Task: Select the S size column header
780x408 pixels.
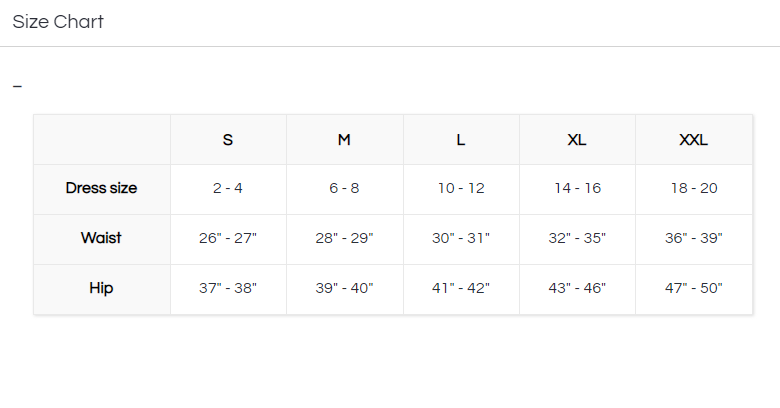Action: 228,140
